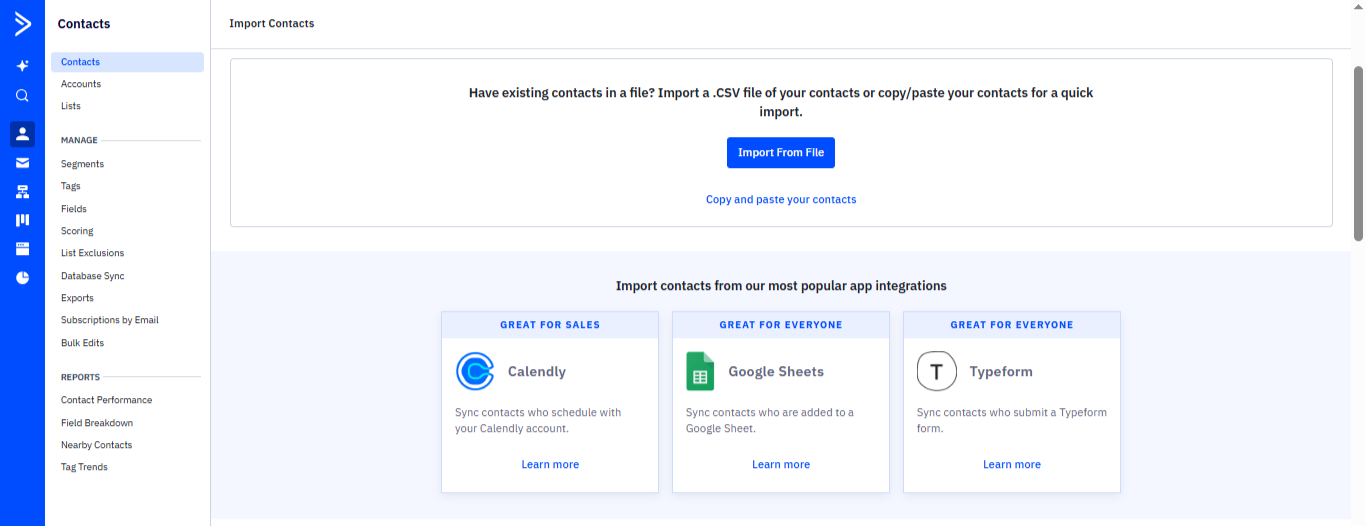Select Tag Trends under Reports

point(84,467)
